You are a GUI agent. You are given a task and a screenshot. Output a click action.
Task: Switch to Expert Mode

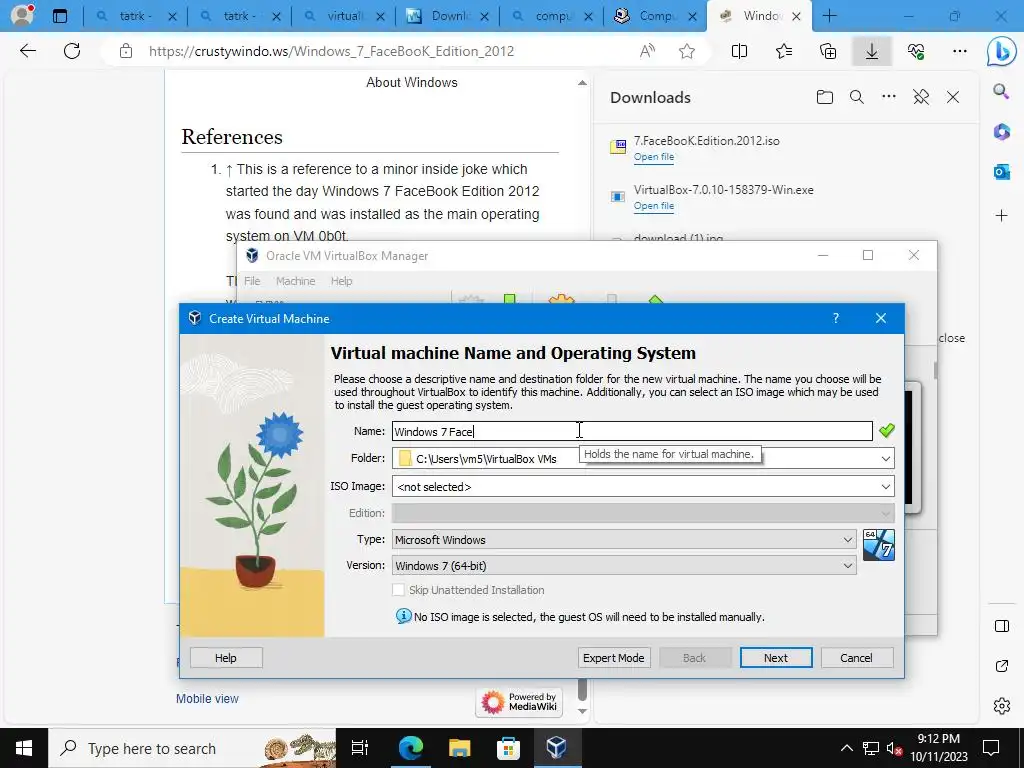click(613, 658)
